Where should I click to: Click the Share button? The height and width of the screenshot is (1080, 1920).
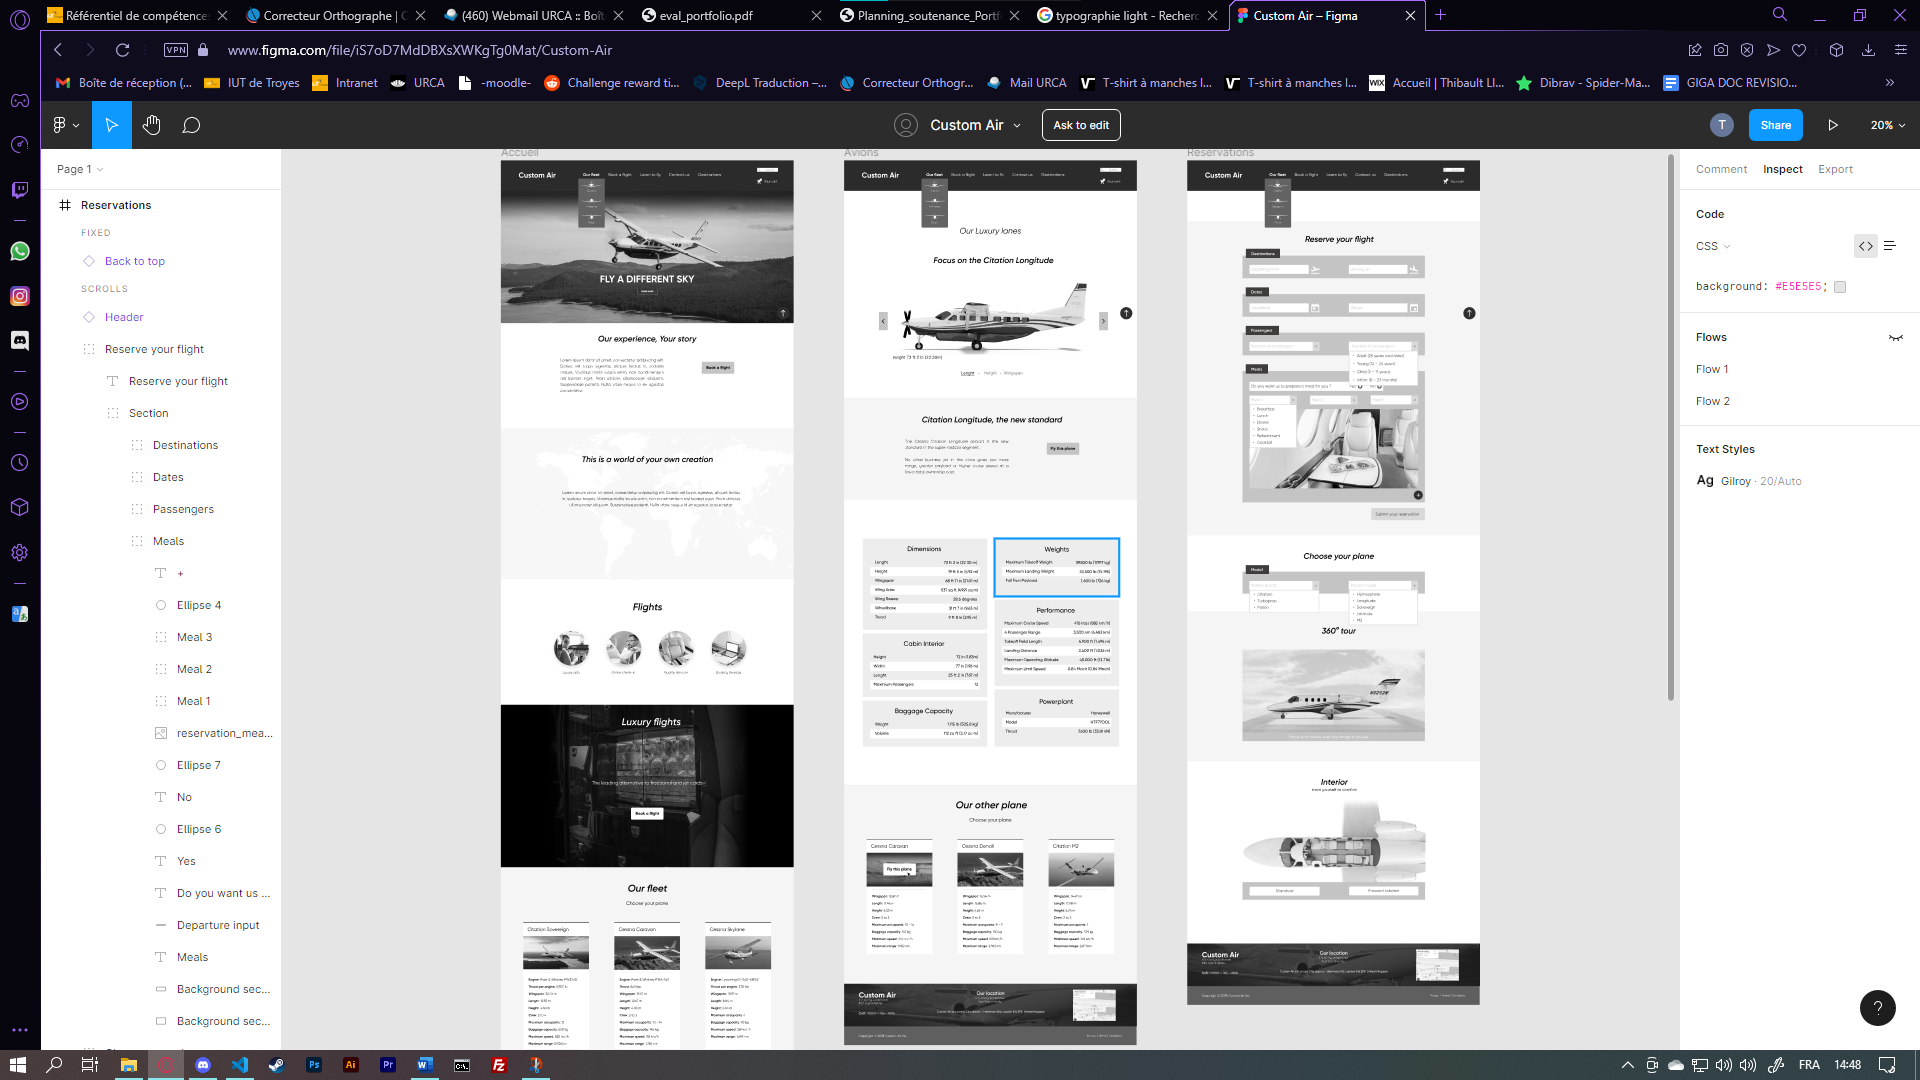point(1775,125)
